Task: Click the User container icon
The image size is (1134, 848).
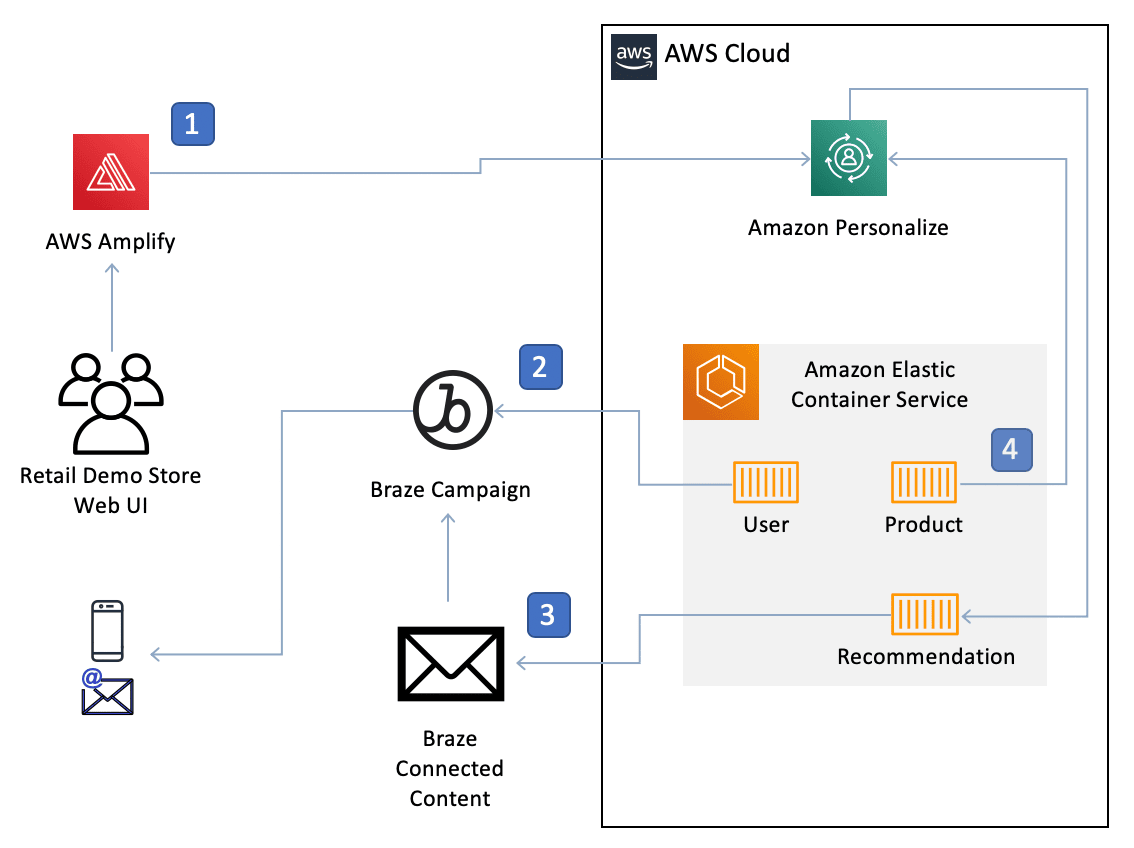Action: click(766, 482)
